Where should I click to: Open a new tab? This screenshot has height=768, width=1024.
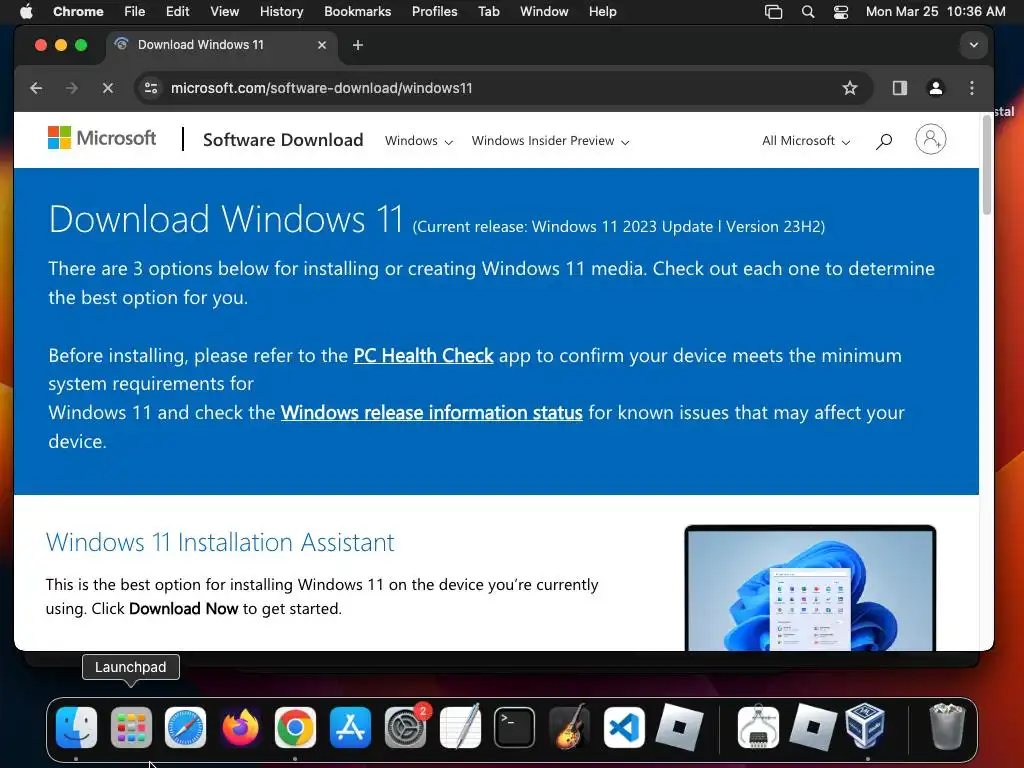pos(357,45)
